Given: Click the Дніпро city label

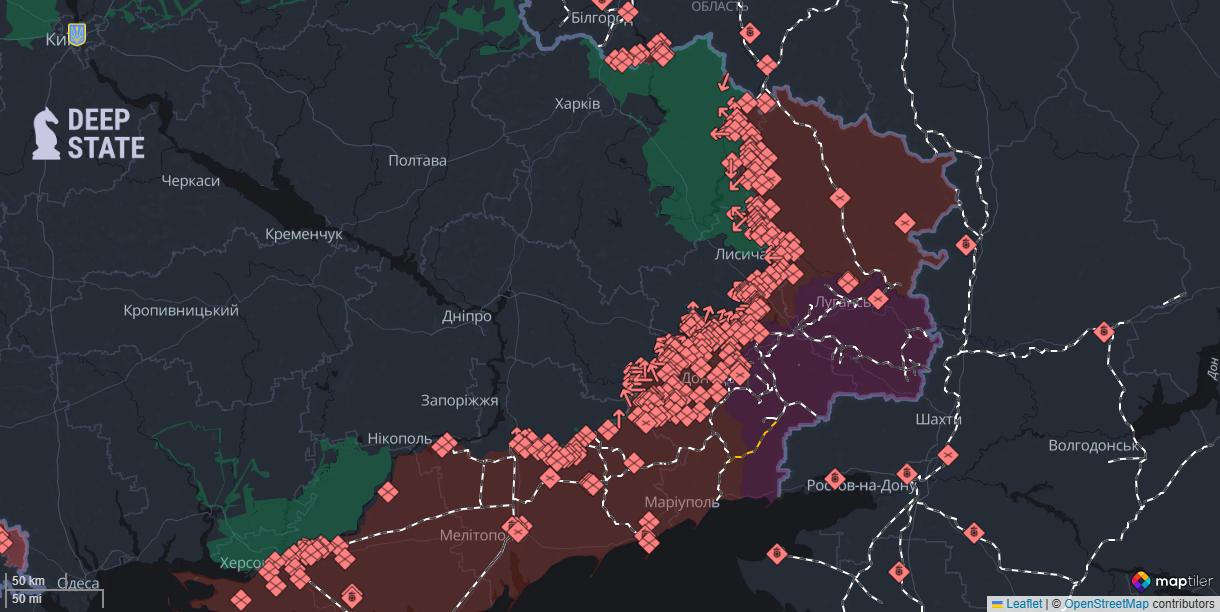Looking at the screenshot, I should 466,316.
